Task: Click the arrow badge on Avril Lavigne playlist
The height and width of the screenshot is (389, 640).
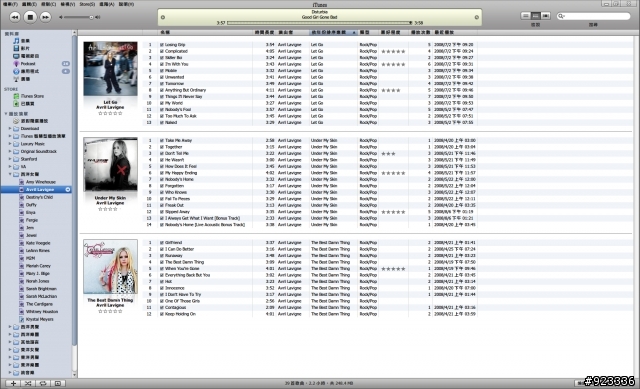Action: point(68,189)
